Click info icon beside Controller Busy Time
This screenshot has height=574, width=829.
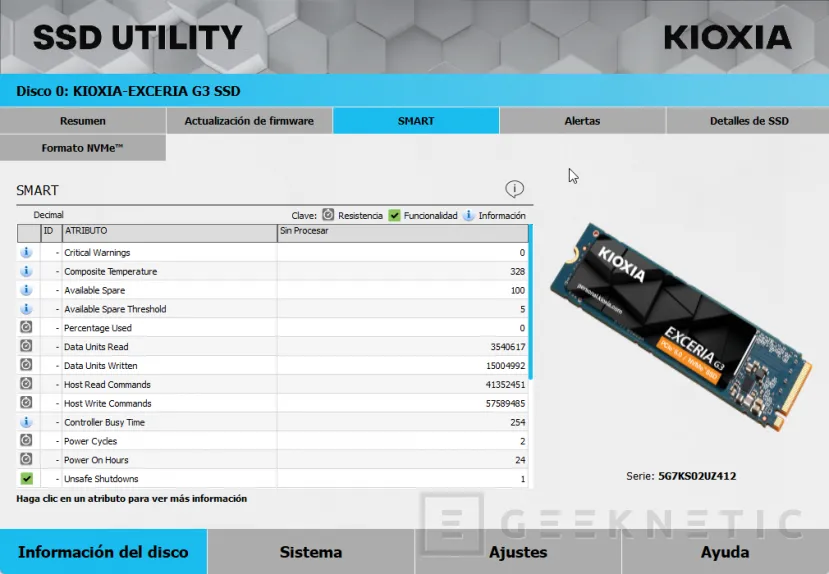26,422
